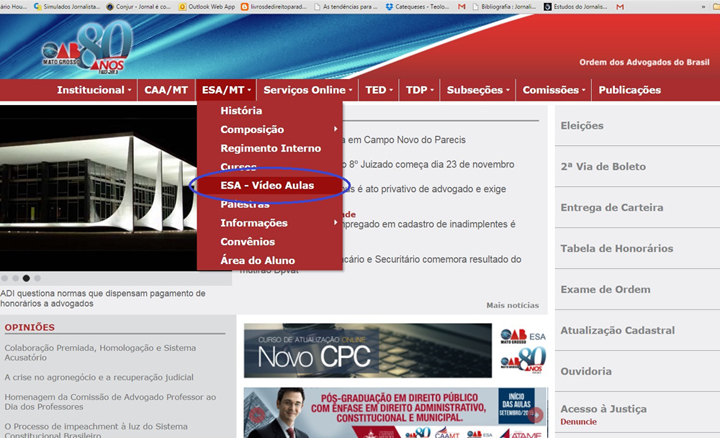Open Gmail bookmark after Catequeses
Image resolution: width=720 pixels, height=438 pixels.
(x=461, y=6)
